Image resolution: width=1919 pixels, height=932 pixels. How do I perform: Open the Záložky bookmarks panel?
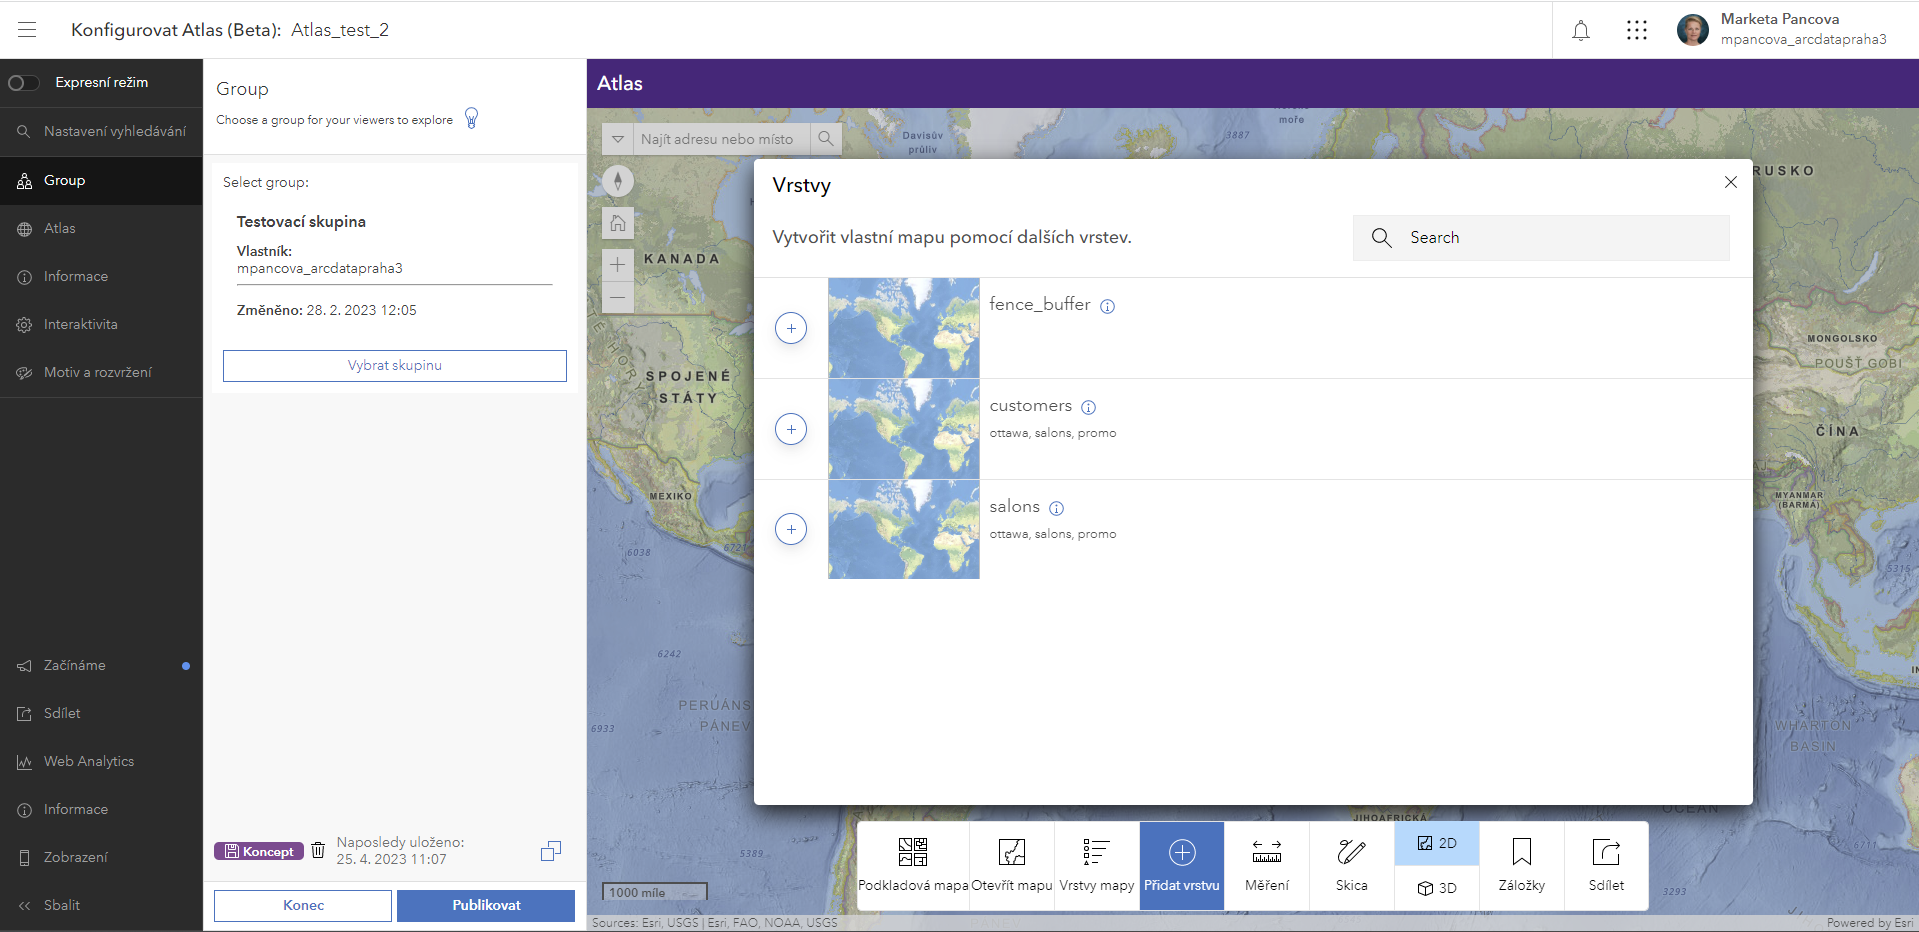1521,866
